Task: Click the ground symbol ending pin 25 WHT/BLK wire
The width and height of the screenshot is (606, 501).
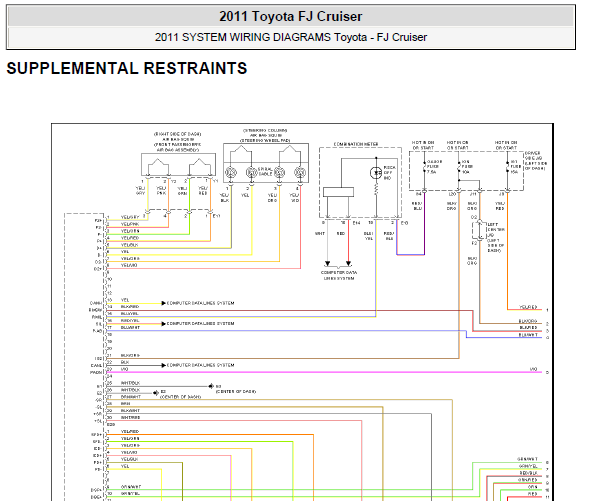Action: point(211,386)
